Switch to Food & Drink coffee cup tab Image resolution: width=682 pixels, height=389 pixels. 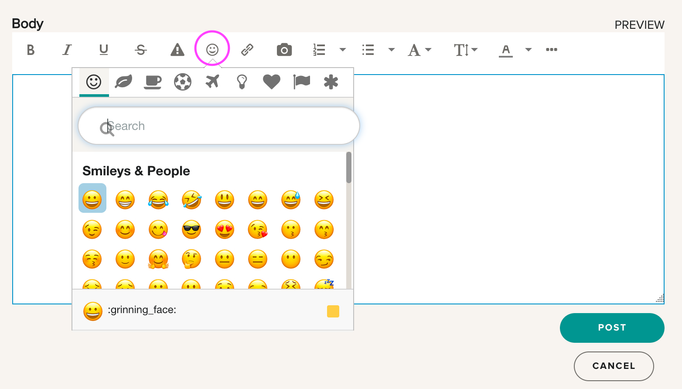[153, 82]
